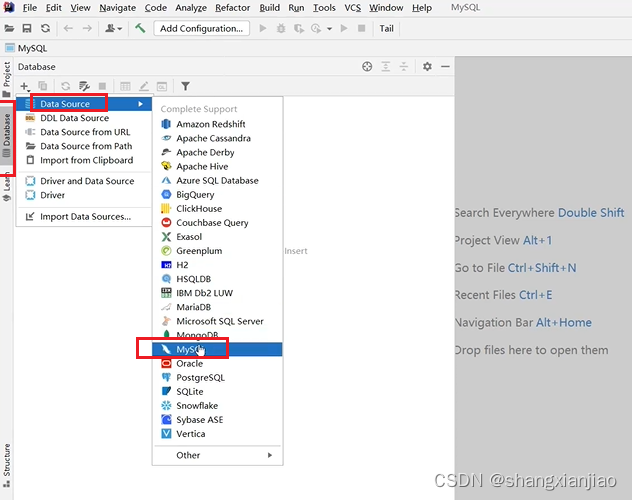The height and width of the screenshot is (500, 632).
Task: Click the Tail button in the toolbar
Action: tap(386, 28)
